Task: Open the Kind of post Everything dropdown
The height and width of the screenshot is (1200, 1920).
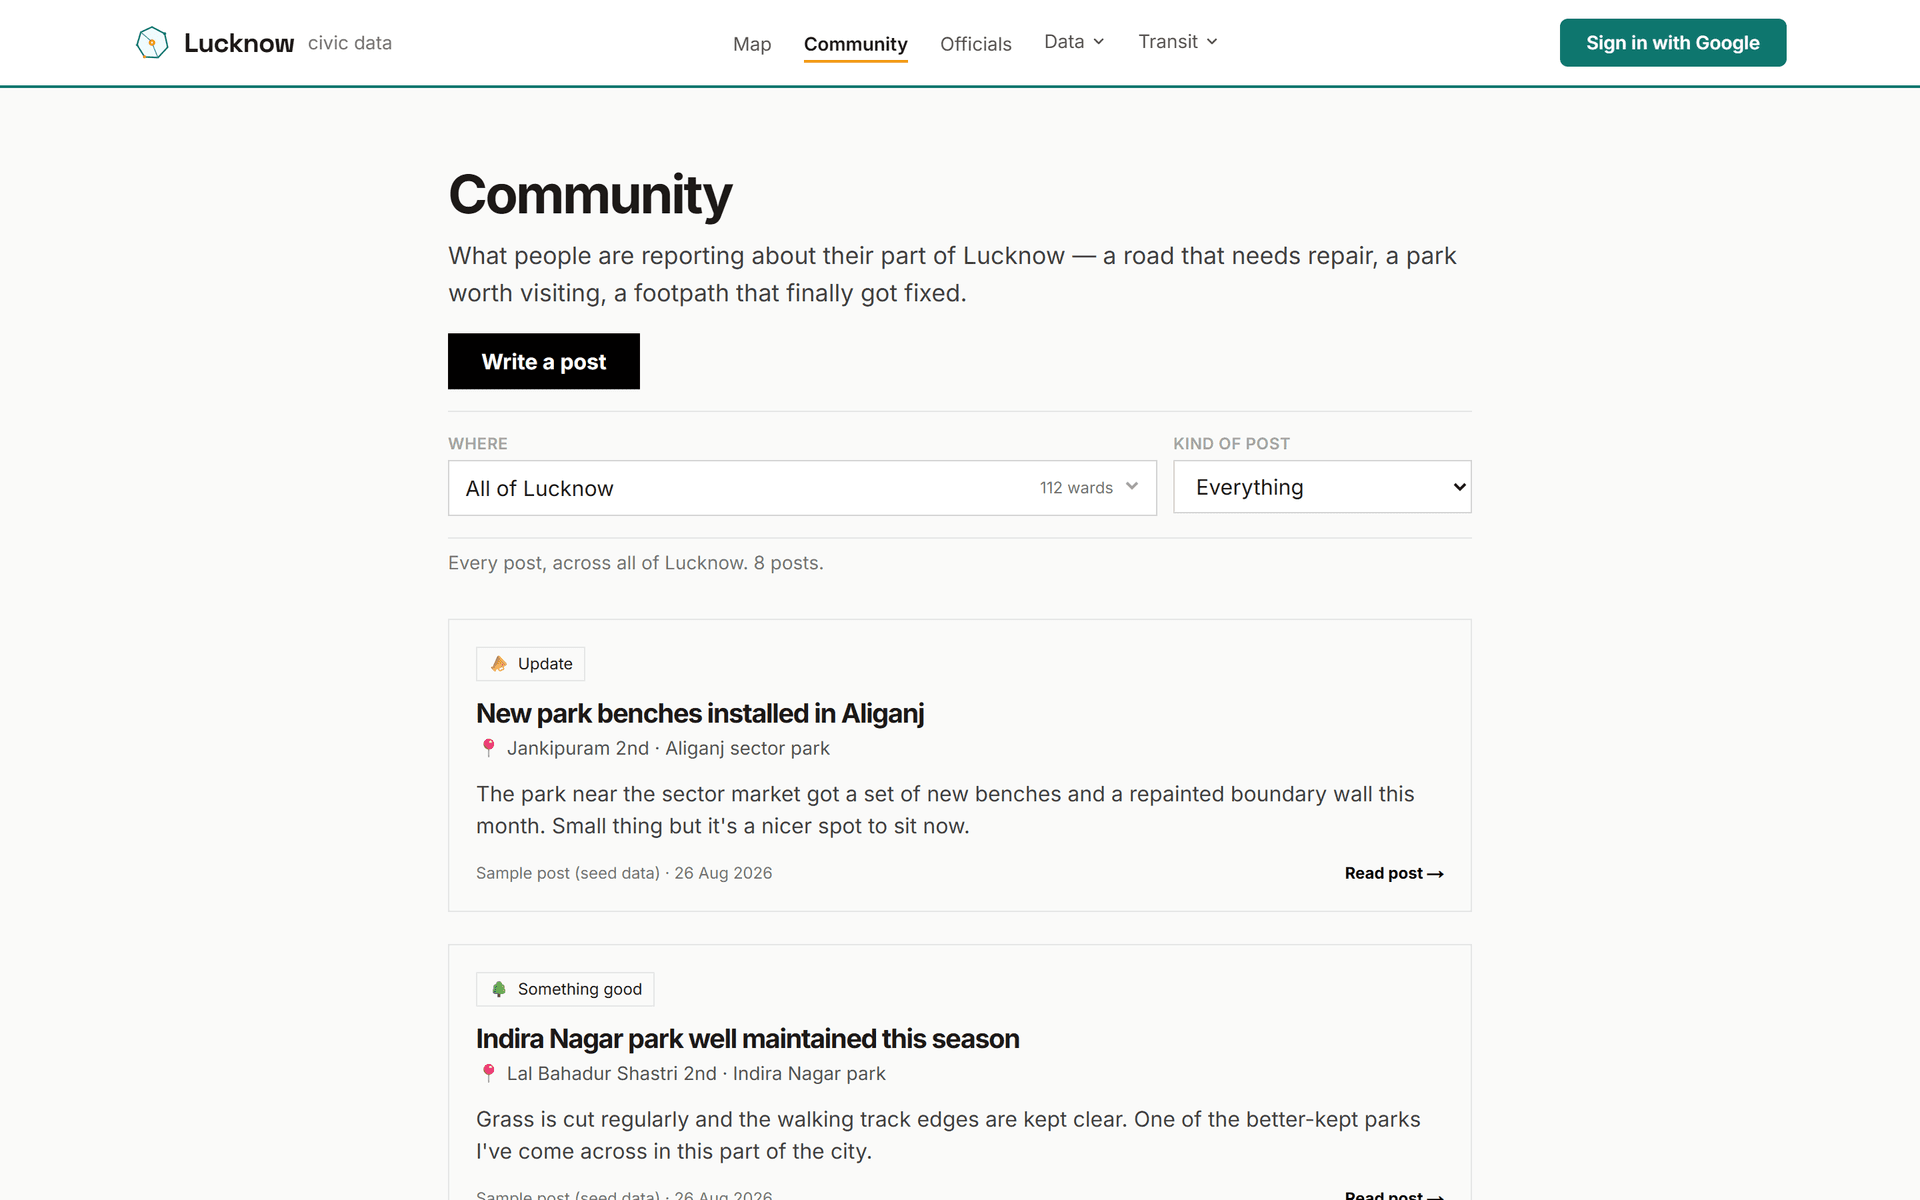Action: (1322, 487)
